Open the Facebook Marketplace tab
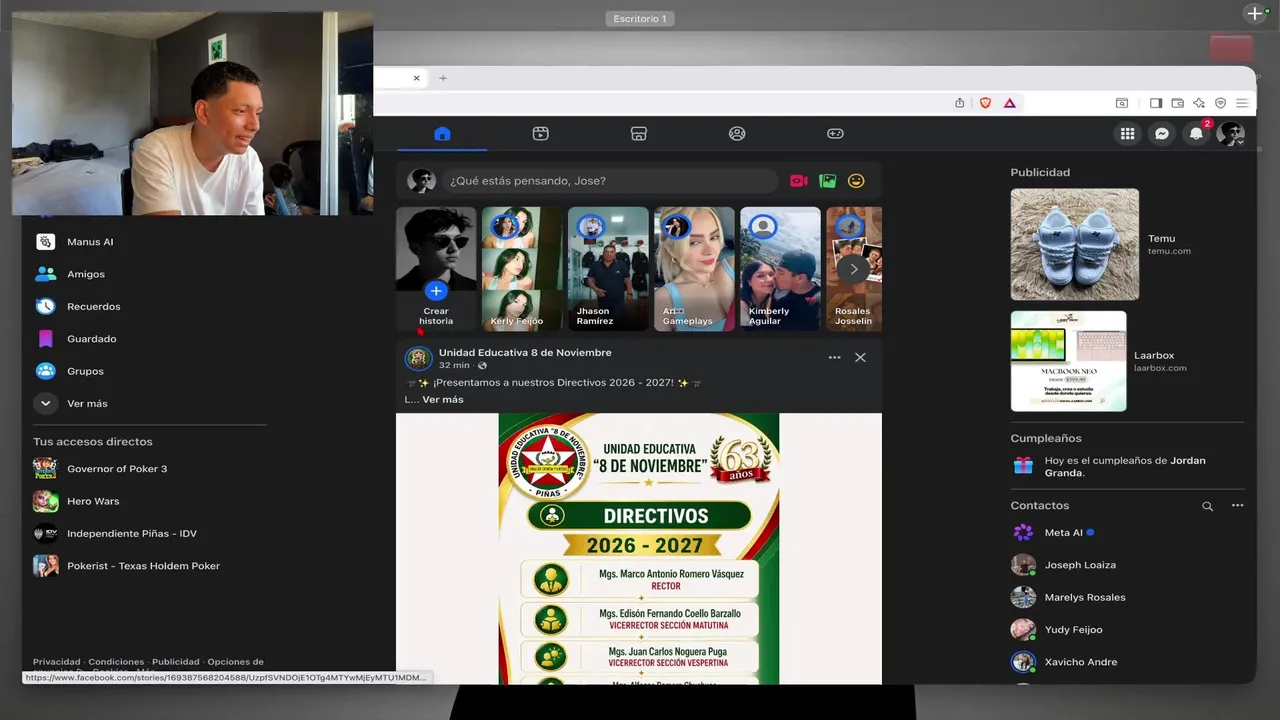This screenshot has height=720, width=1280. pyautogui.click(x=638, y=133)
